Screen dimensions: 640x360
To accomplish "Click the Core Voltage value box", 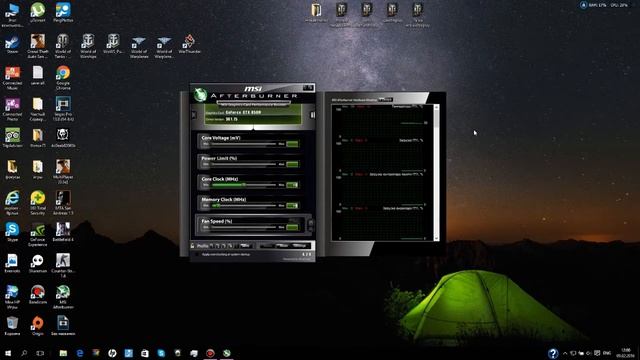I will (292, 144).
